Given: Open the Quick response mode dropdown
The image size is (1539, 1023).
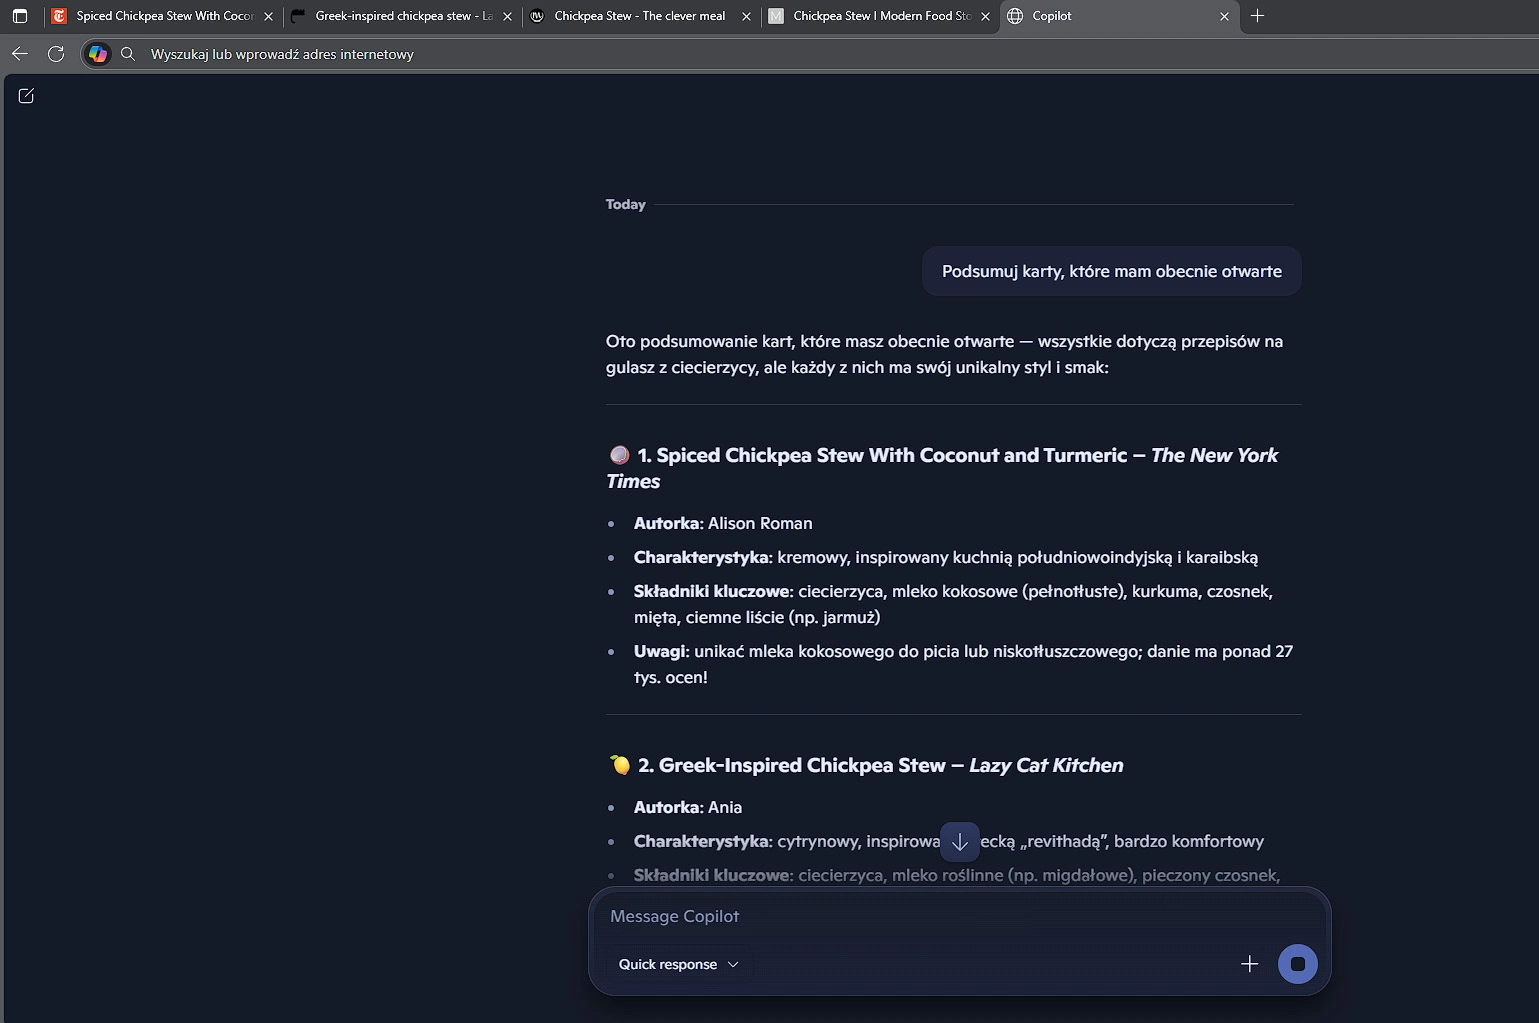Looking at the screenshot, I should point(678,964).
